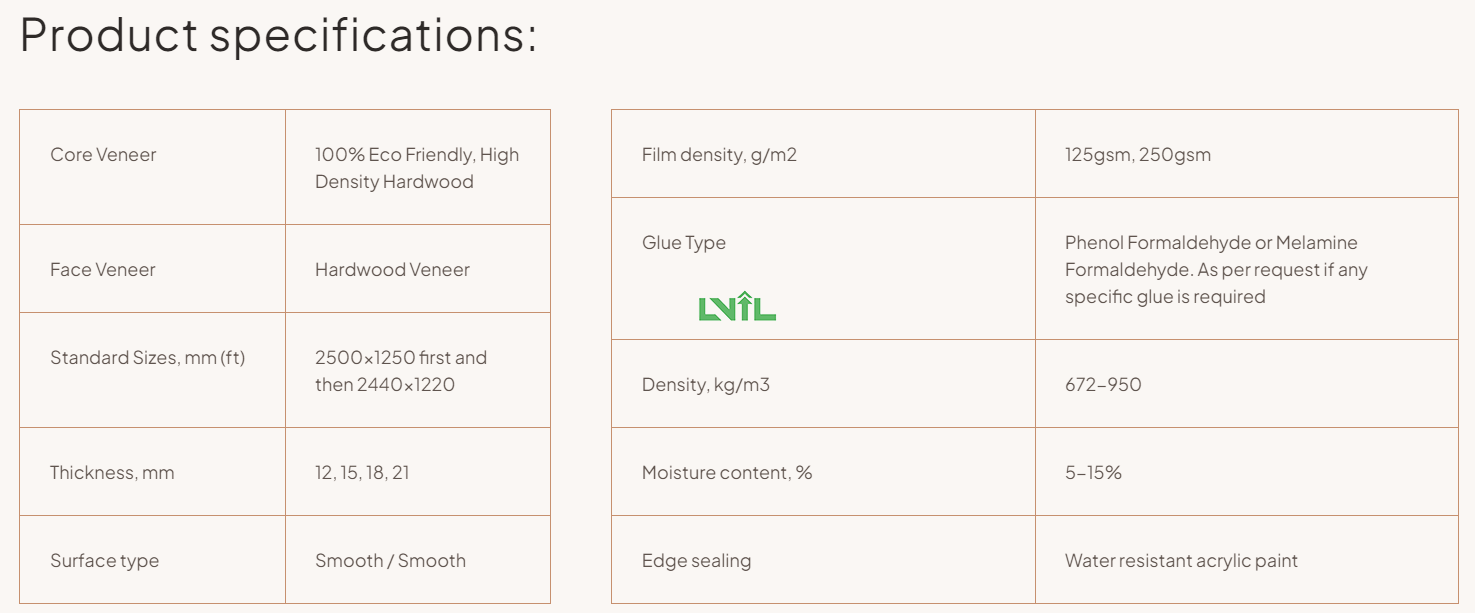Select the 125gsm, 250gsm value
The height and width of the screenshot is (613, 1475).
(x=1138, y=155)
